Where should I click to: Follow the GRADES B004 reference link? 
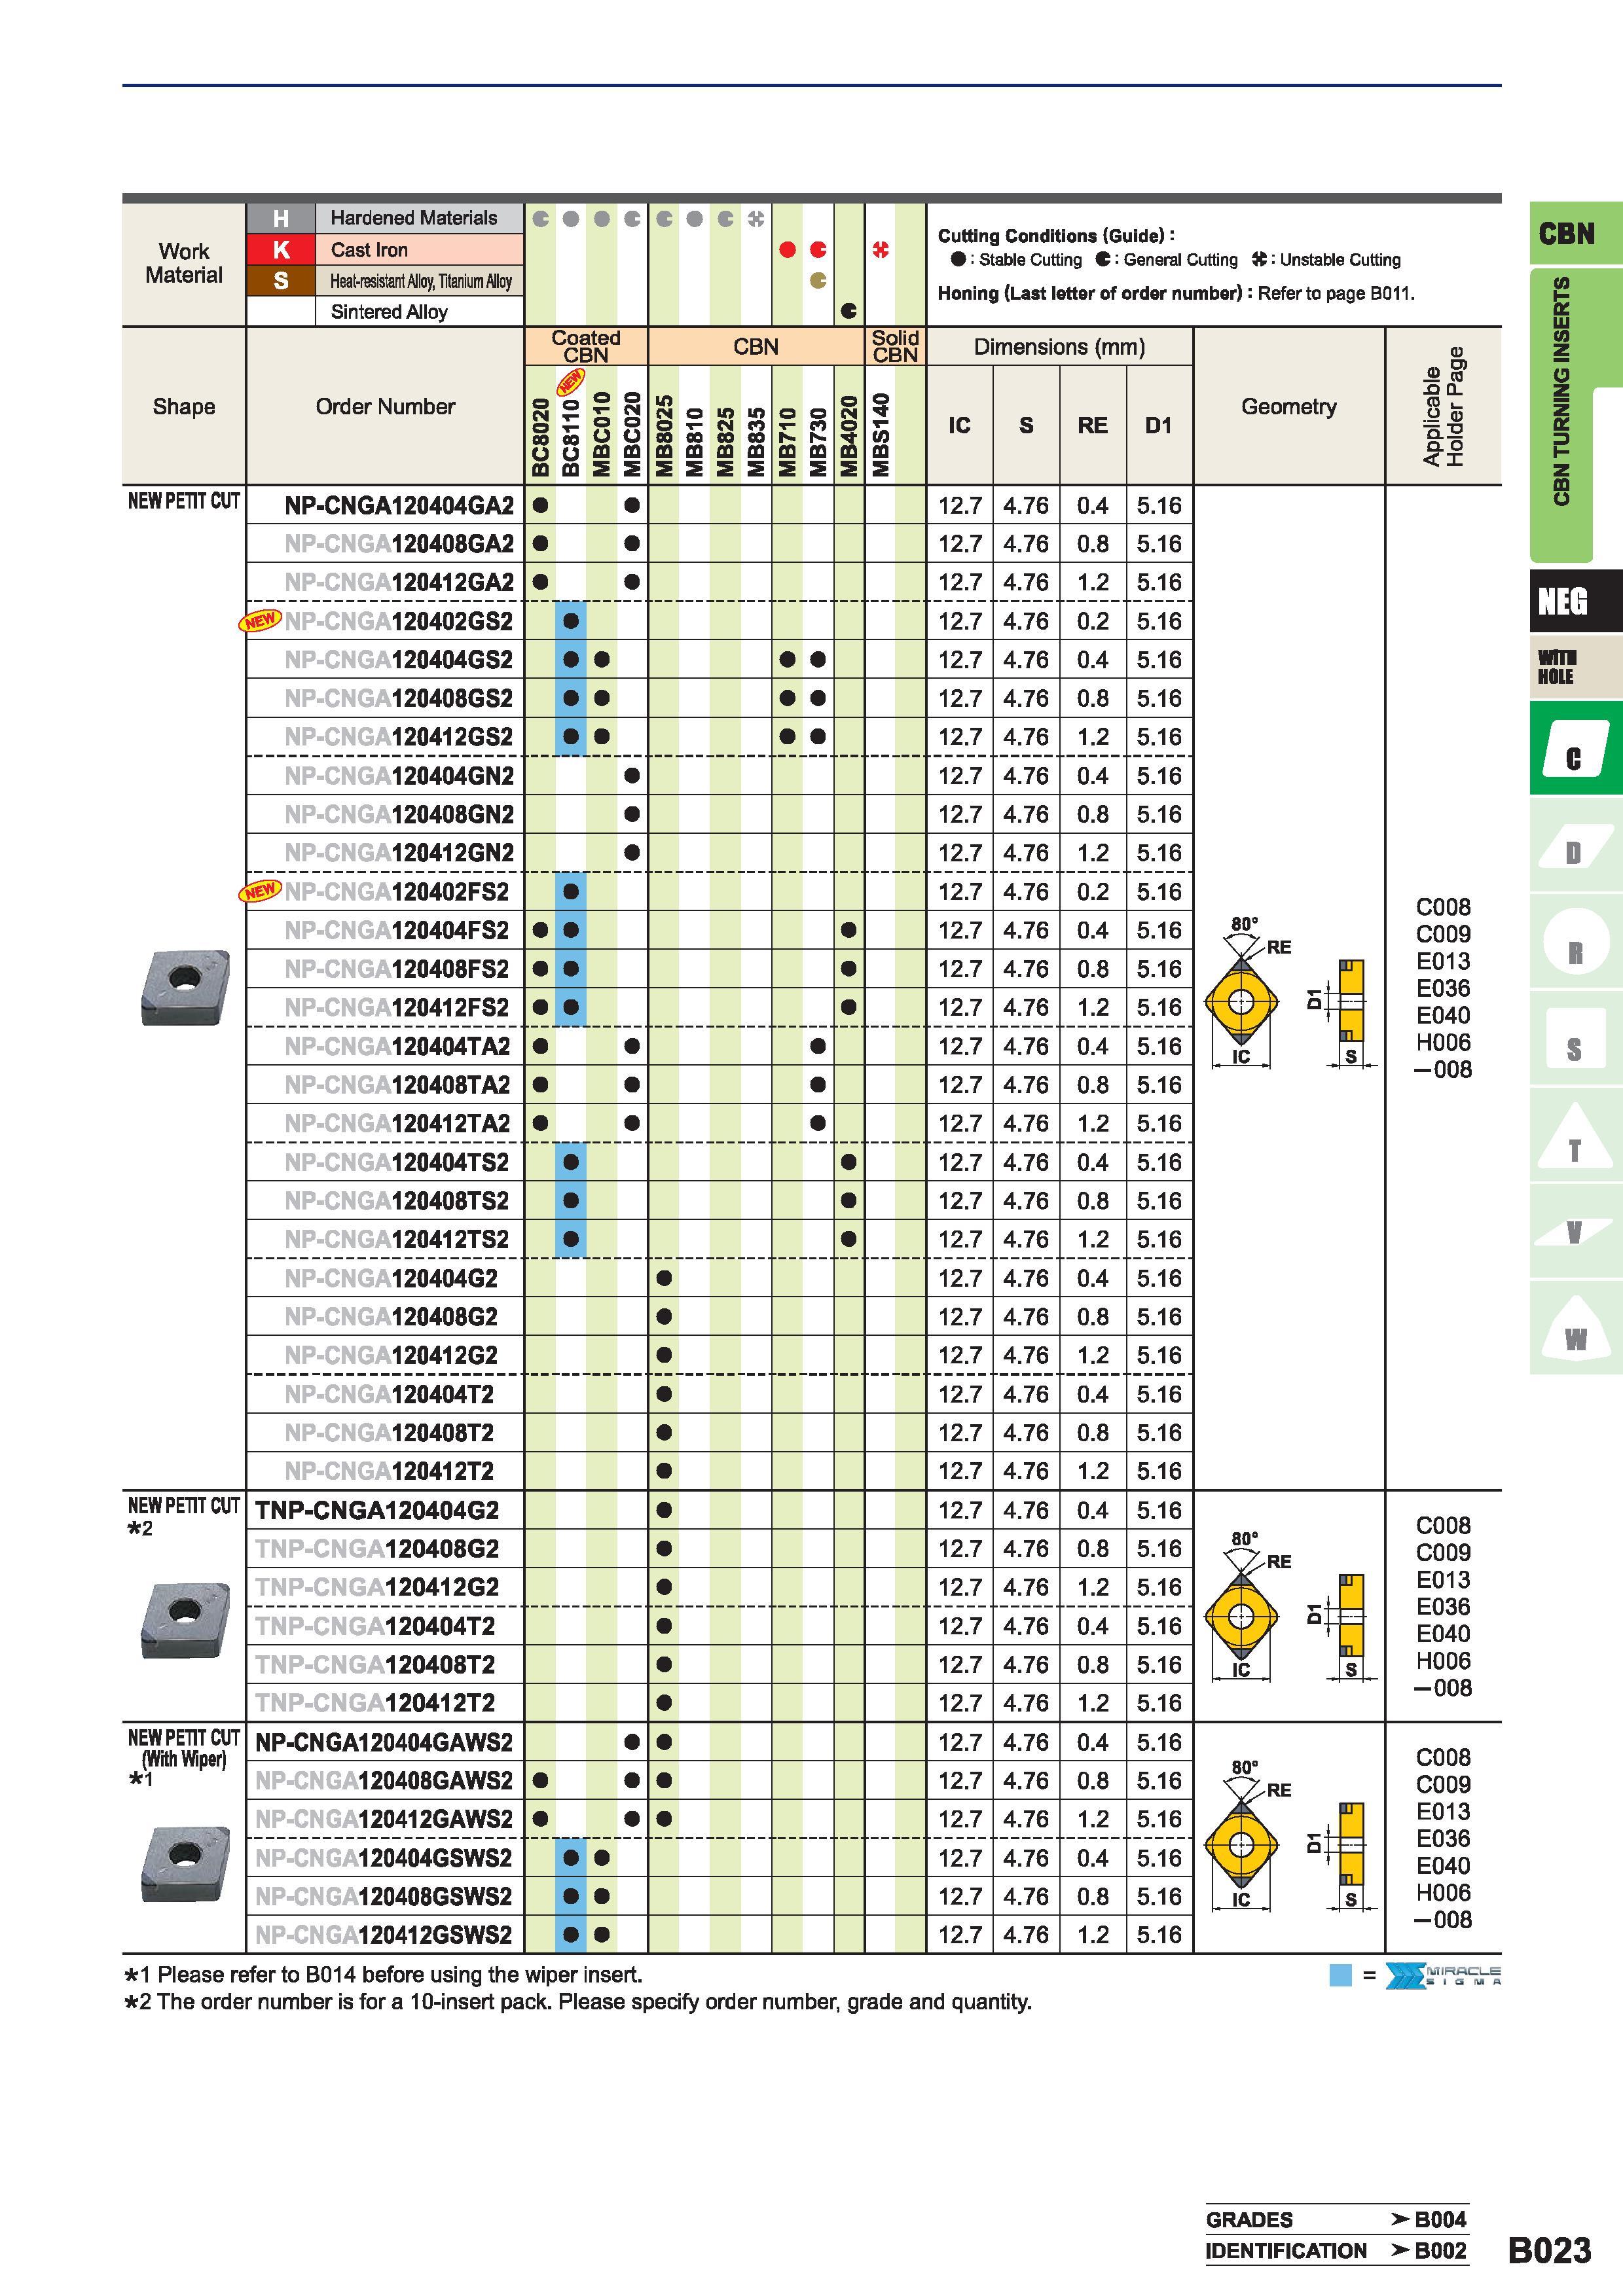[1336, 2220]
